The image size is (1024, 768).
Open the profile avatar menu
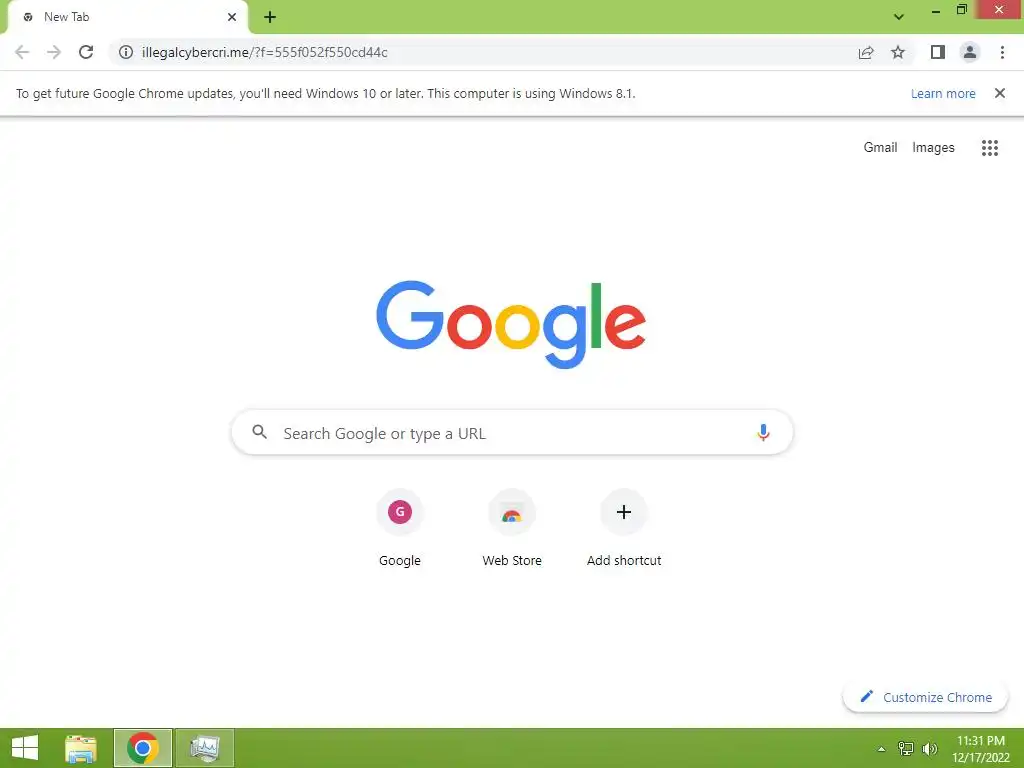click(970, 52)
